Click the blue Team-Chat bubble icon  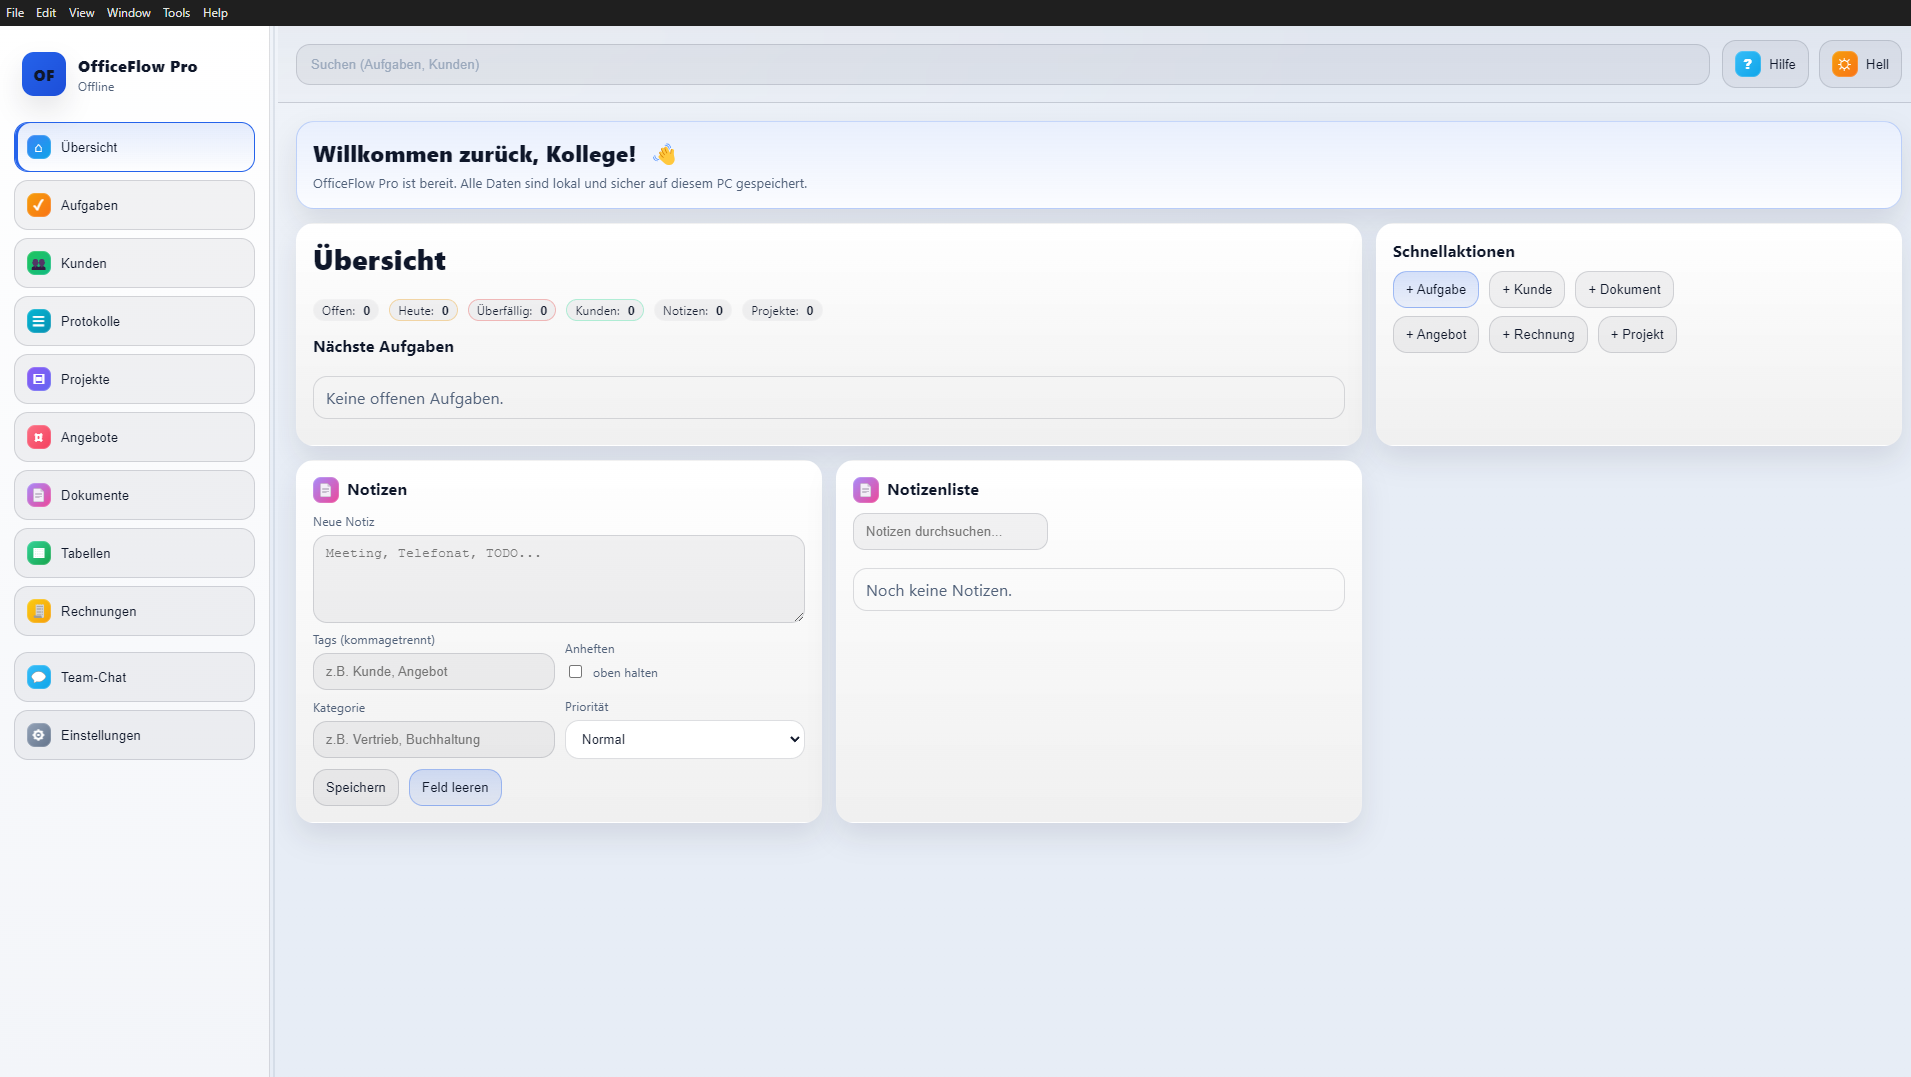(39, 677)
